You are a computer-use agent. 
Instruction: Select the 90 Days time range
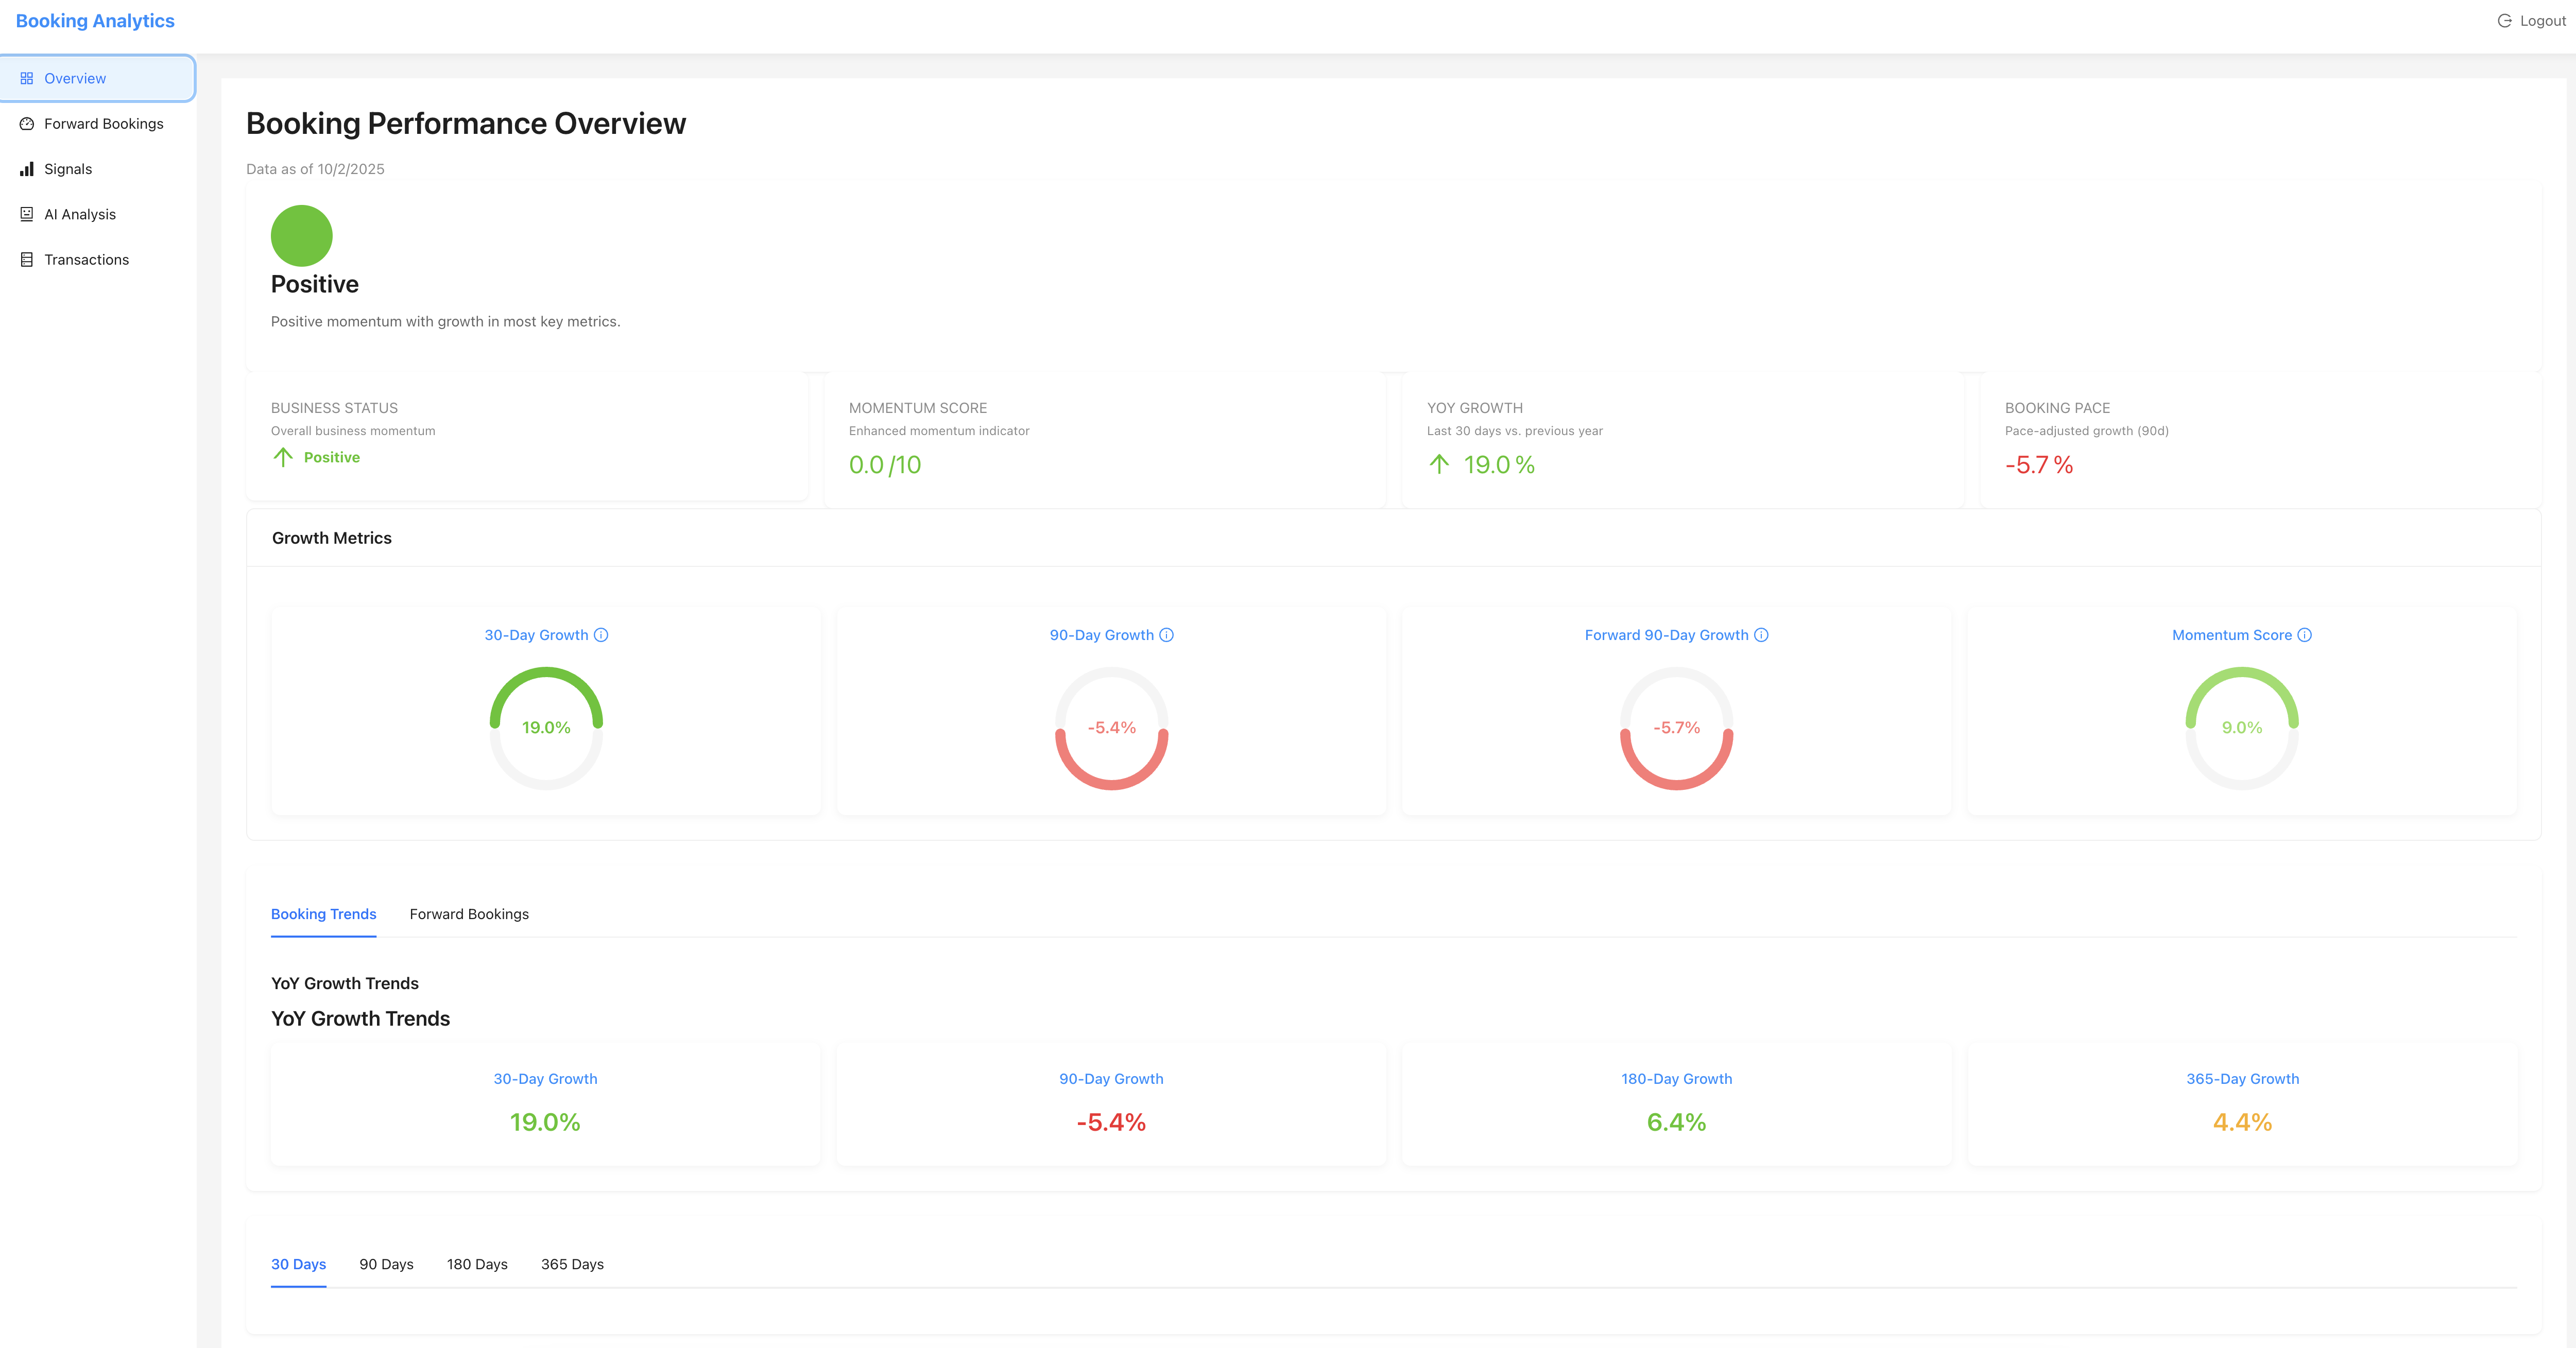click(386, 1263)
